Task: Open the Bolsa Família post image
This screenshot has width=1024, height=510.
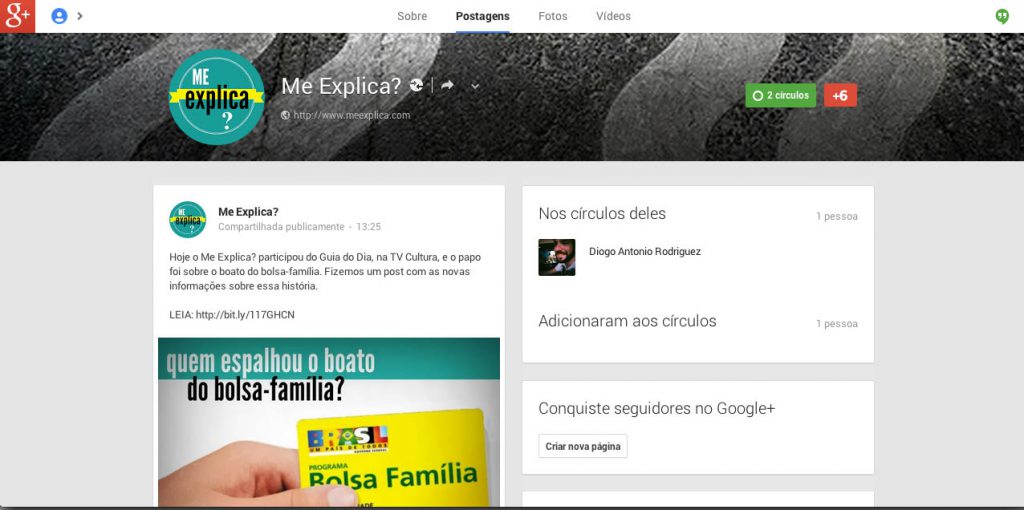Action: click(x=329, y=422)
